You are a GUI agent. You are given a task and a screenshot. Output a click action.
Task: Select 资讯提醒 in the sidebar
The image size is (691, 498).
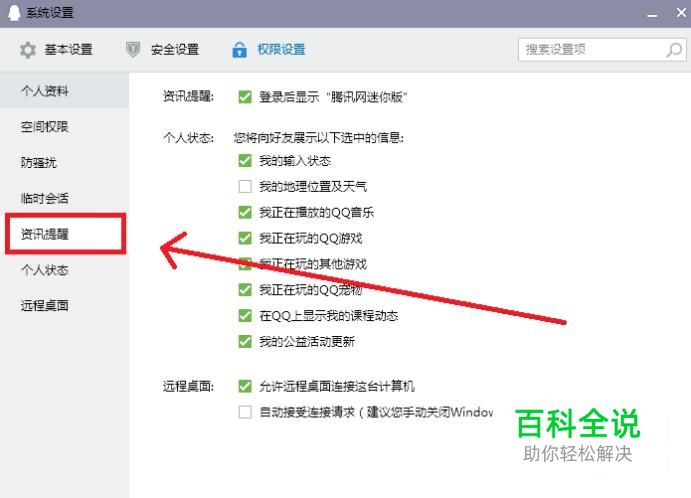click(x=65, y=234)
